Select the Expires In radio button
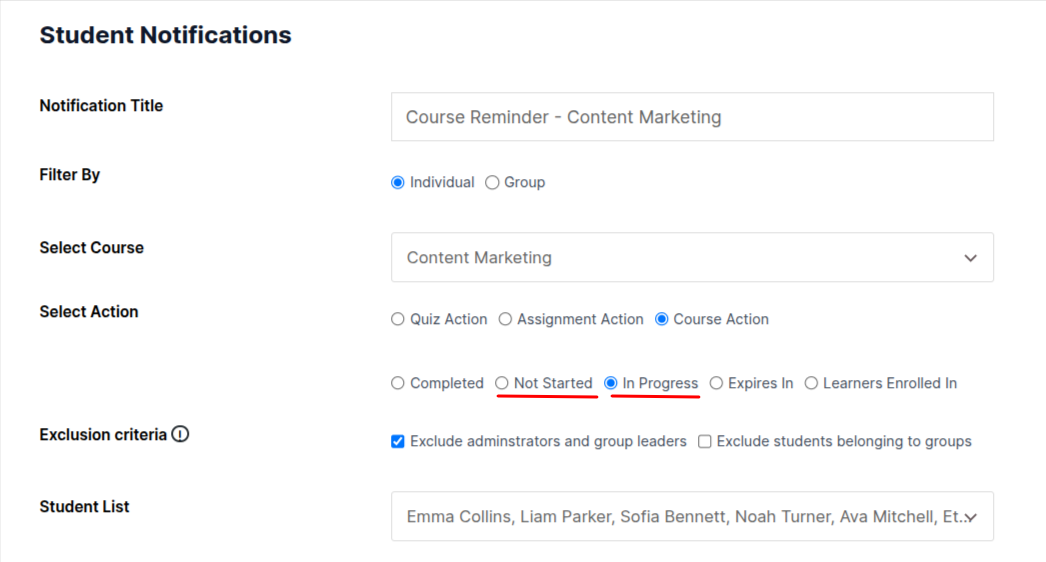This screenshot has height=562, width=1046. [x=716, y=384]
